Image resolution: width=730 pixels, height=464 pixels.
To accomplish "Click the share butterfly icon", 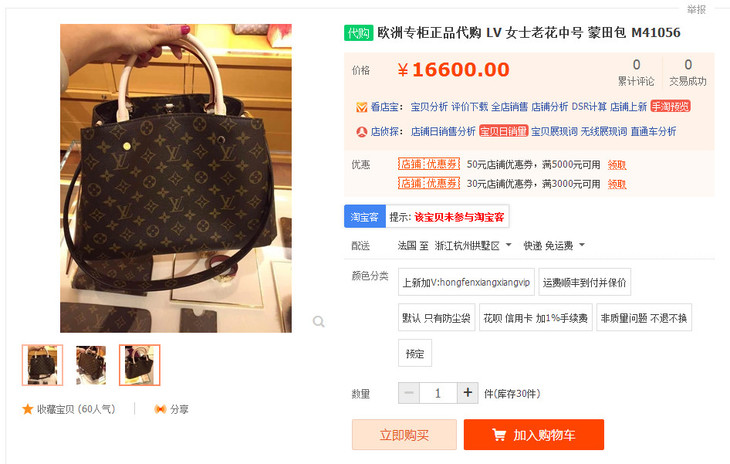I will [160, 409].
